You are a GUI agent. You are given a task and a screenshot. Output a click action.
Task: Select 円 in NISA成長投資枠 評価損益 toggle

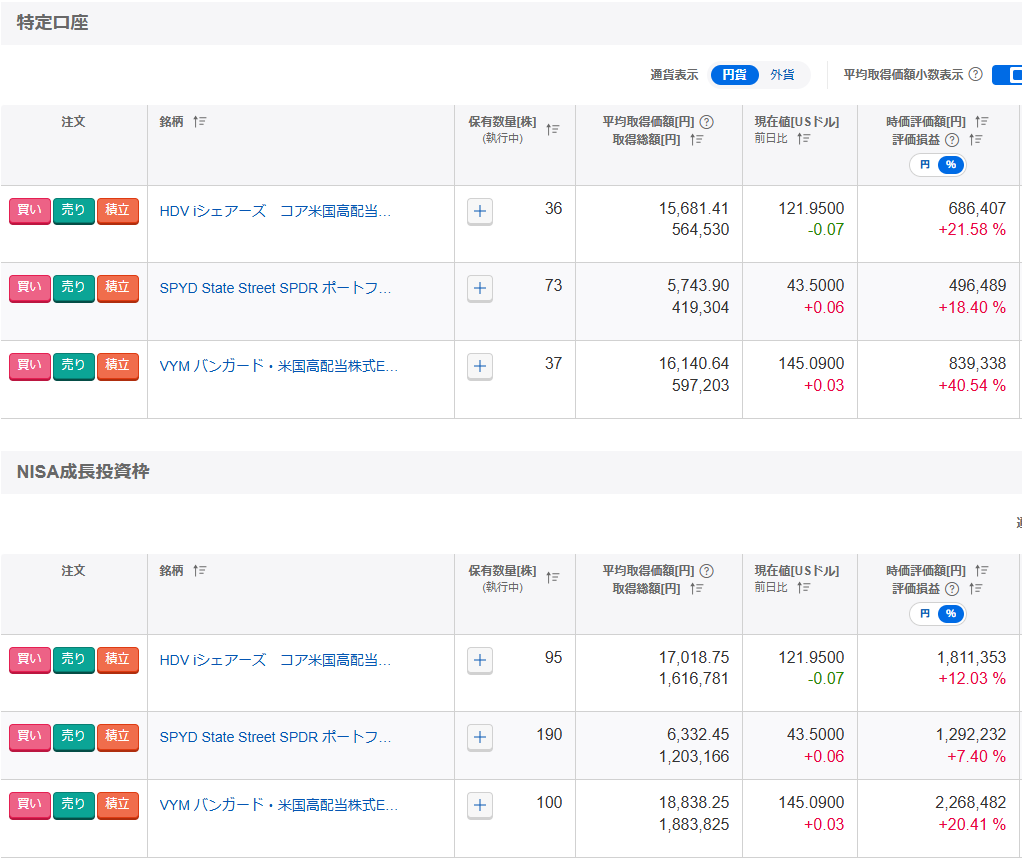pos(925,614)
